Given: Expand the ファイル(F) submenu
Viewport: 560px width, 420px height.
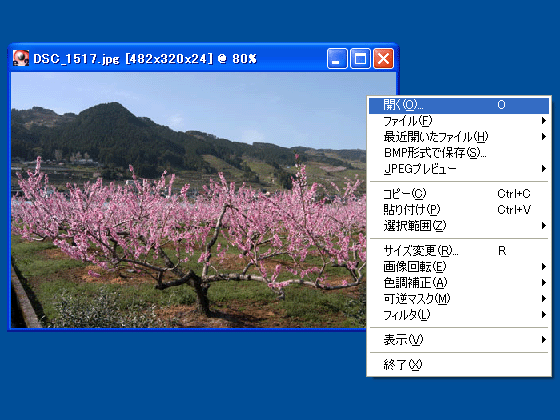Looking at the screenshot, I should click(459, 121).
